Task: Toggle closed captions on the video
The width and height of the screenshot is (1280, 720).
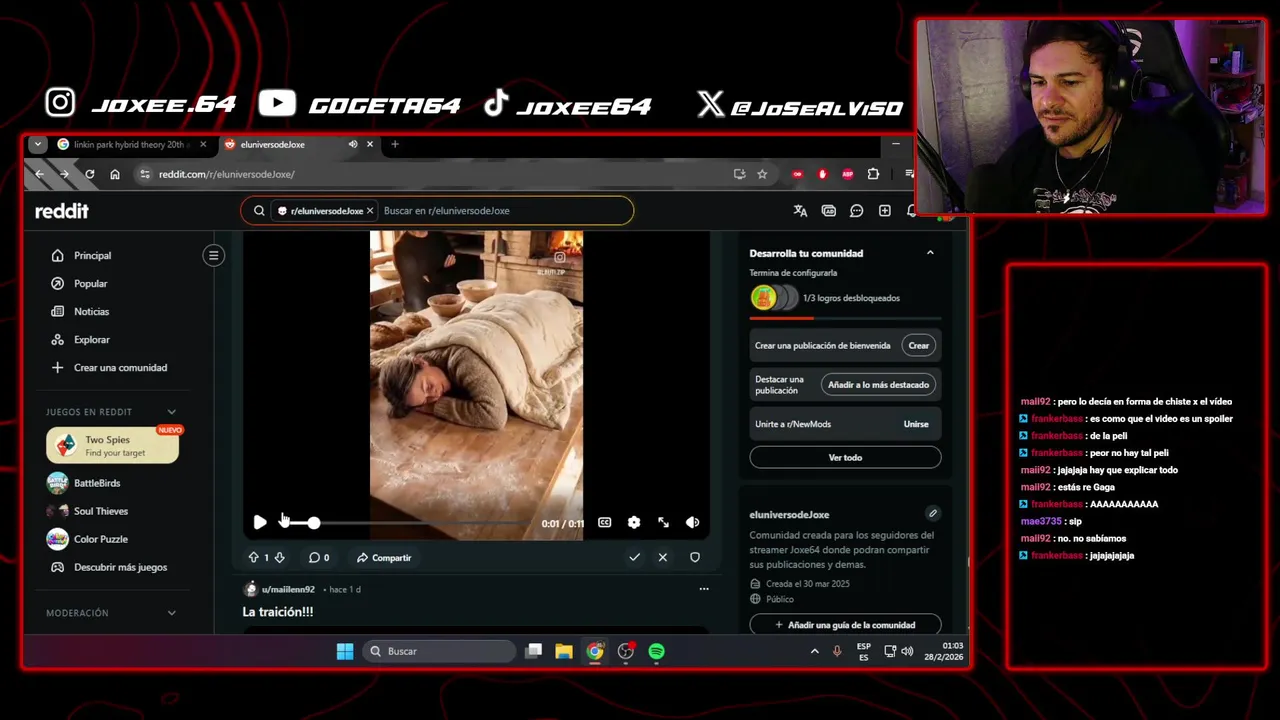Action: pos(605,522)
